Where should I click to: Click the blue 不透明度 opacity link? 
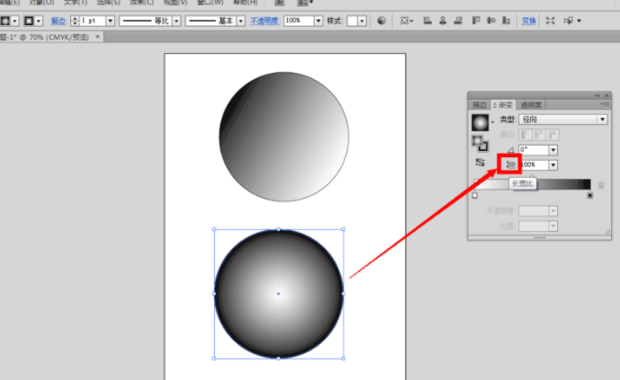(265, 21)
